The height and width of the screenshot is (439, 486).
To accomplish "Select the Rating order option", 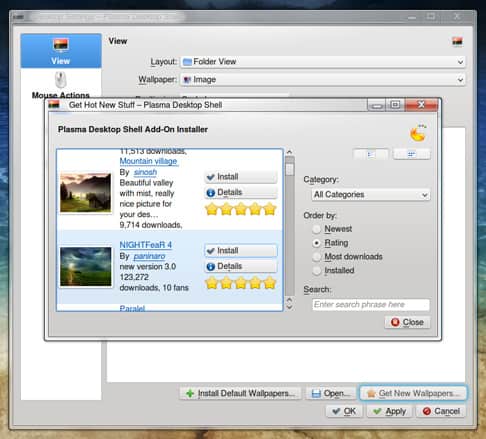I will pos(331,243).
